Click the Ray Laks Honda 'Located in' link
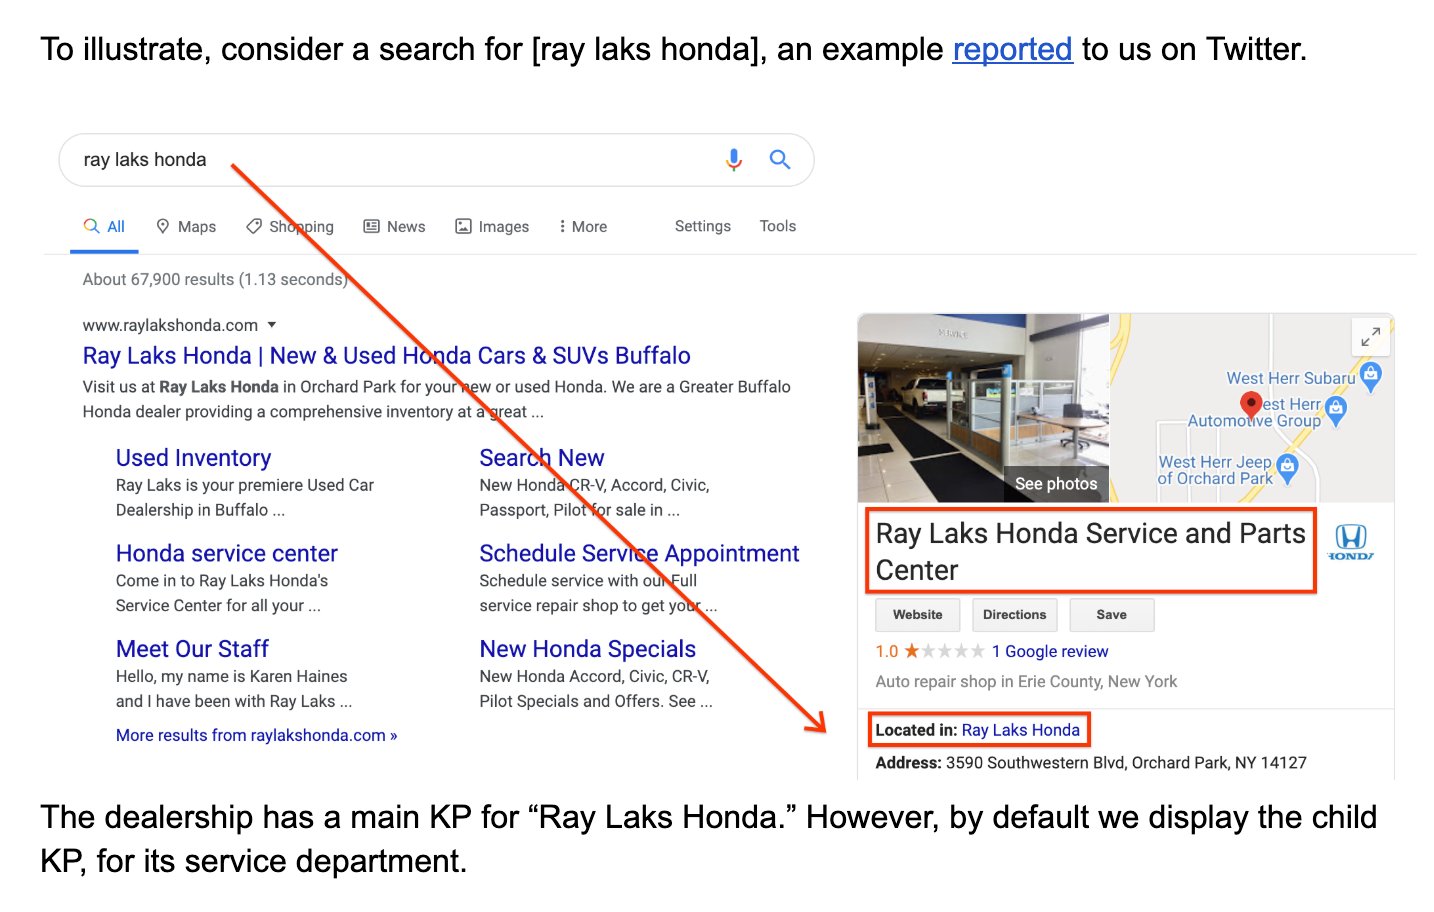 [1021, 730]
